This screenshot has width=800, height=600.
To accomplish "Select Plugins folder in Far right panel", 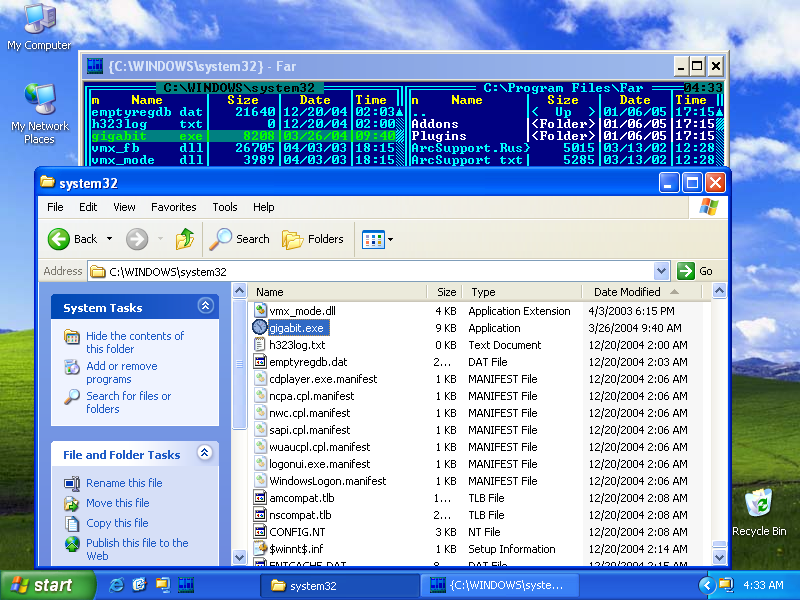I will pyautogui.click(x=439, y=136).
